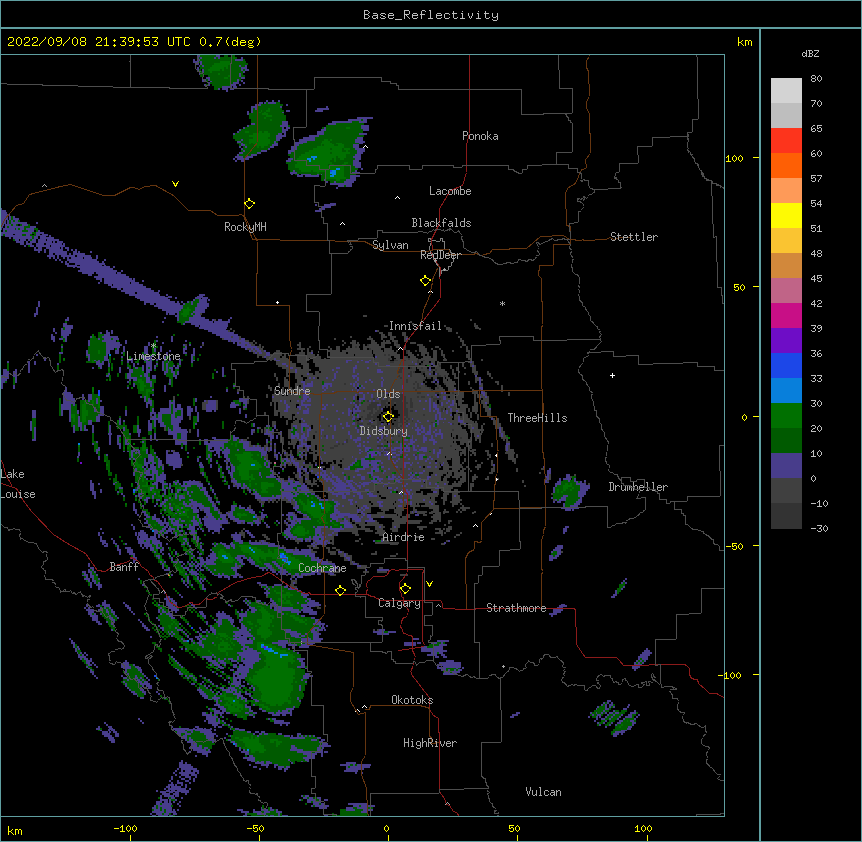Click the green 30 dBZ legend color

786,415
